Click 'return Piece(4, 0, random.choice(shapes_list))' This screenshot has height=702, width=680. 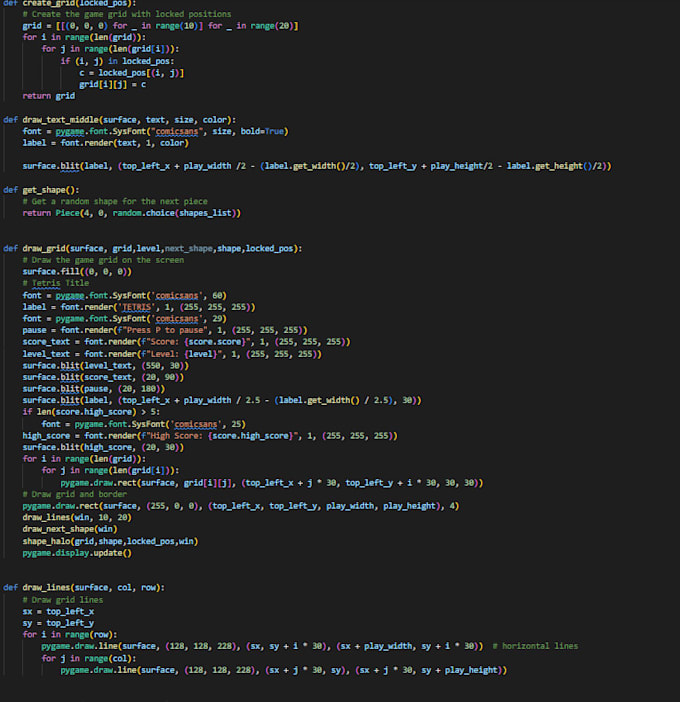point(132,213)
